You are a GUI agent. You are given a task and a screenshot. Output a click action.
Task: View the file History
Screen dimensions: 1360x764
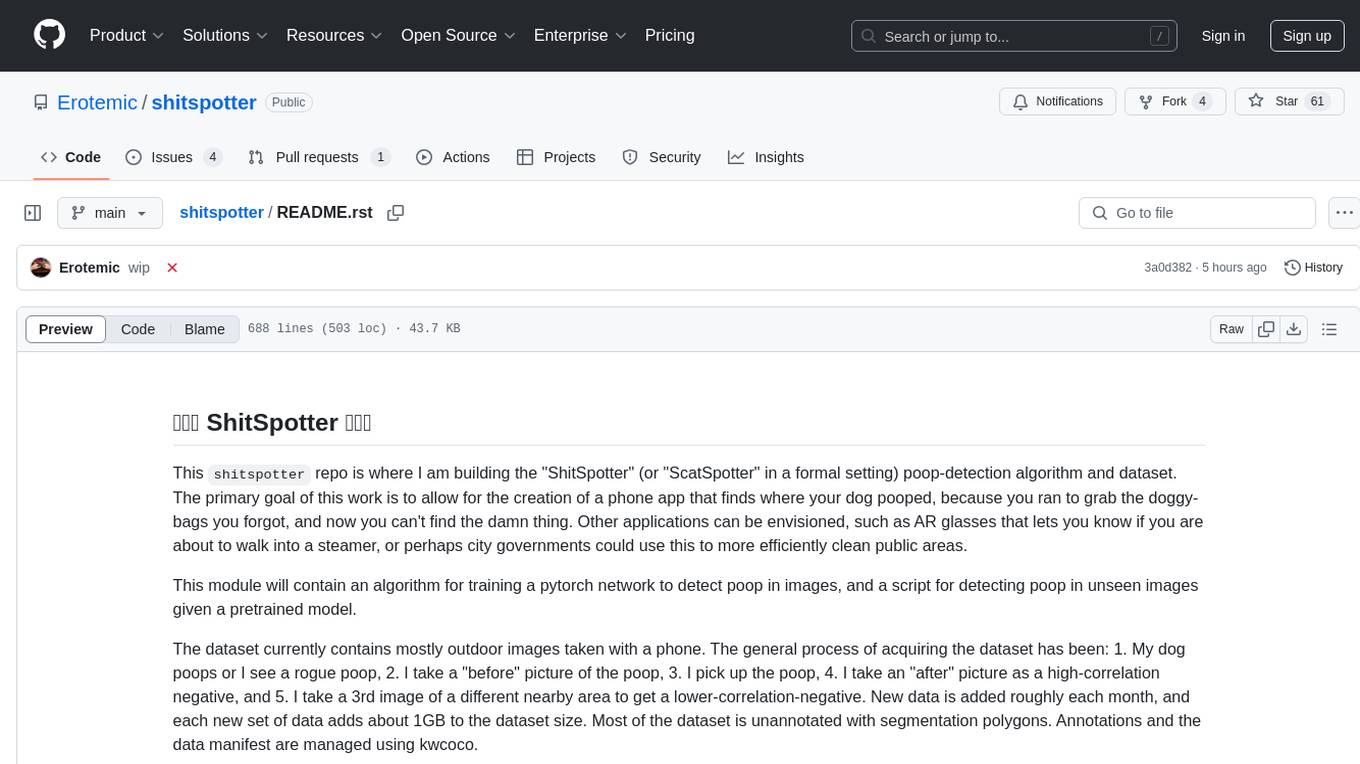tap(1313, 268)
